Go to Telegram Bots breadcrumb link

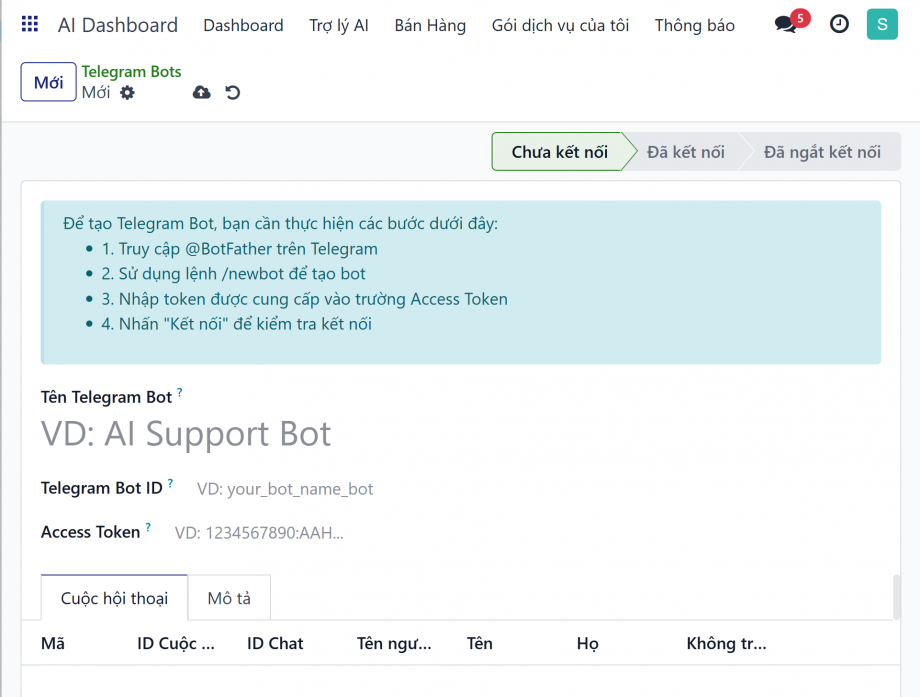tap(131, 72)
